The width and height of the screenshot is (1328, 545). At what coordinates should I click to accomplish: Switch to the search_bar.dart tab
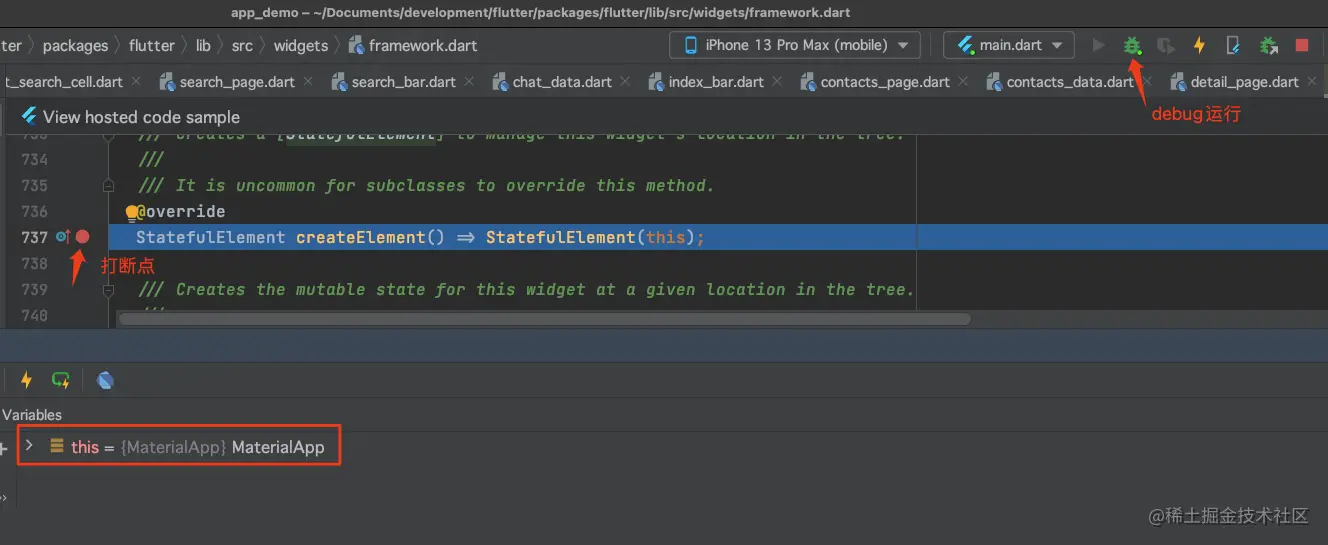403,82
